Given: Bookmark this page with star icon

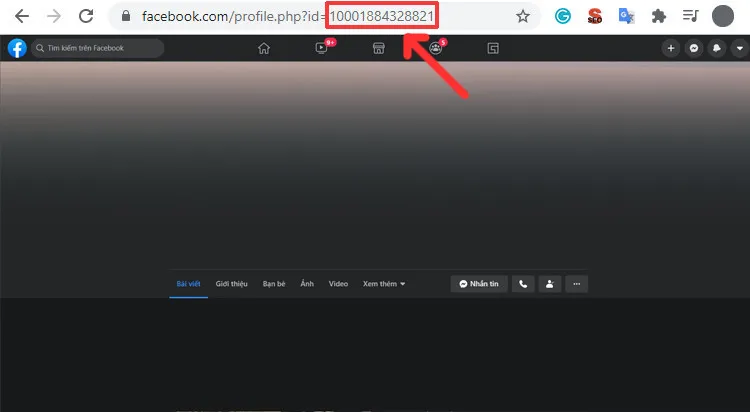Looking at the screenshot, I should (523, 16).
